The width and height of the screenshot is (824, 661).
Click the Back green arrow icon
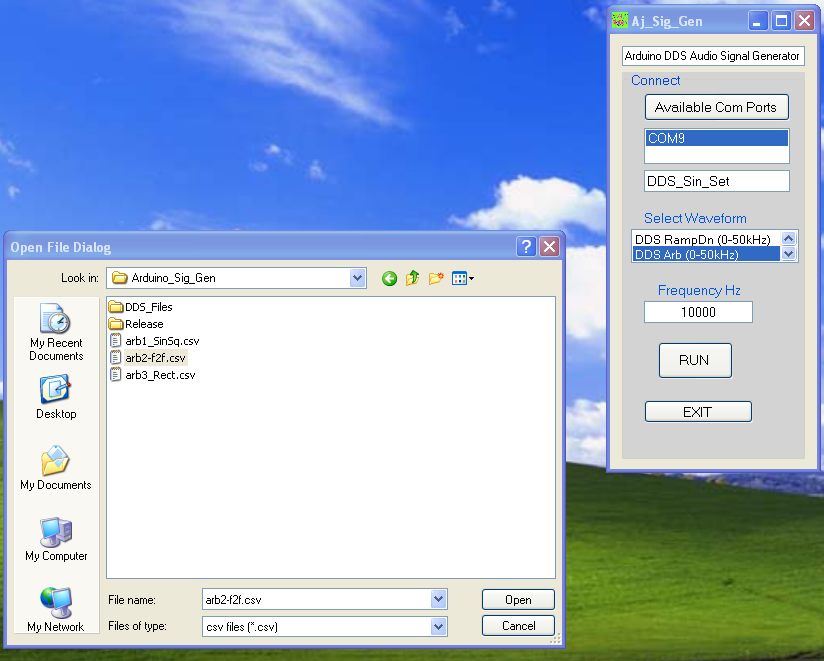[390, 278]
